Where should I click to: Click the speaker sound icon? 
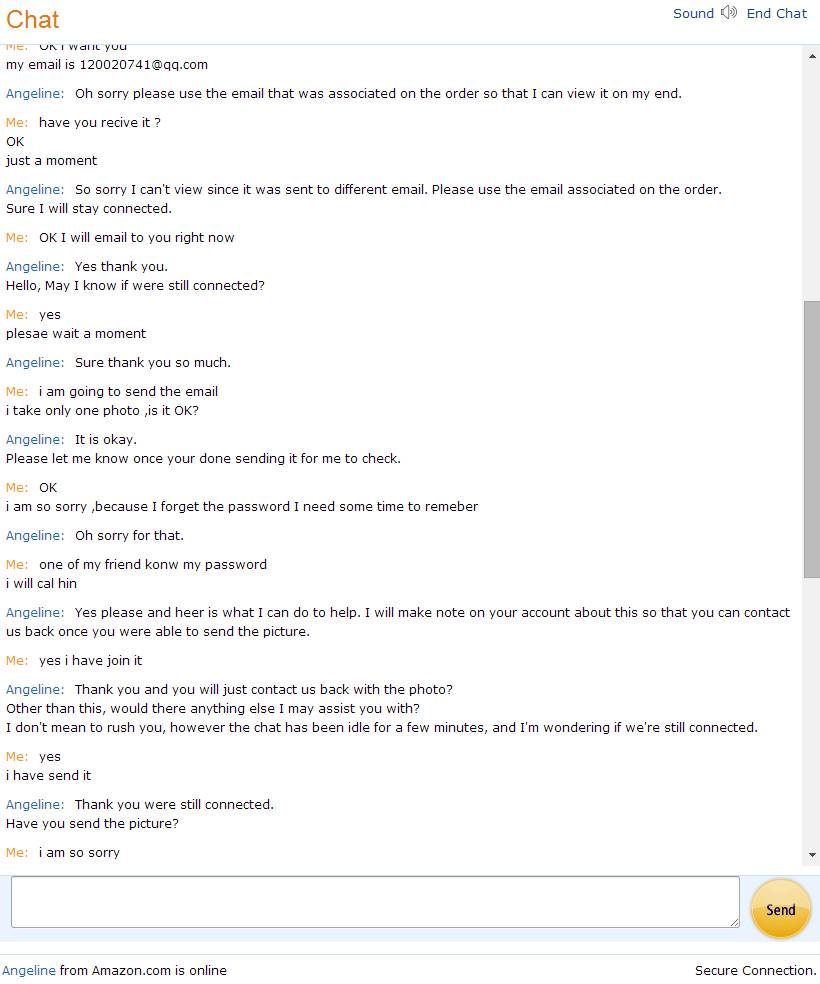tap(728, 13)
